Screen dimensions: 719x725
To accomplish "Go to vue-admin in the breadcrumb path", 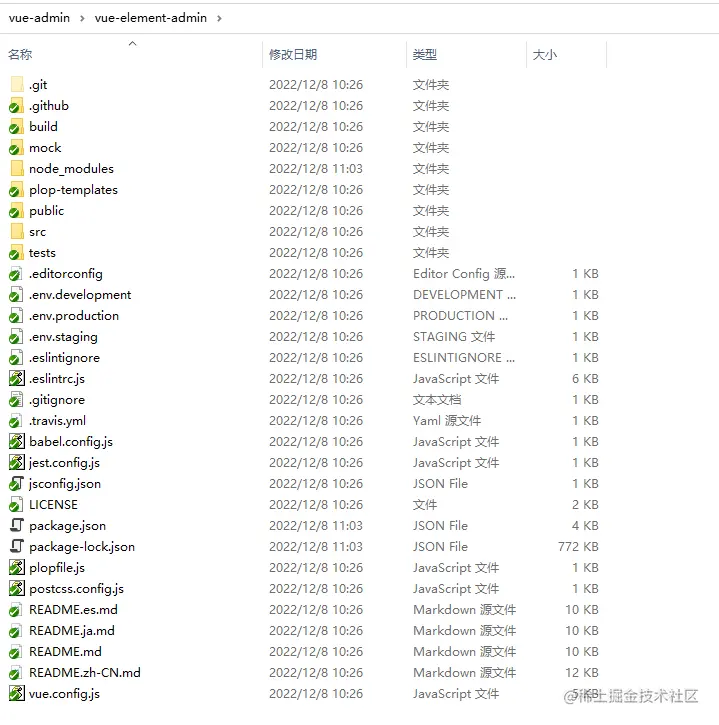I will (x=39, y=18).
